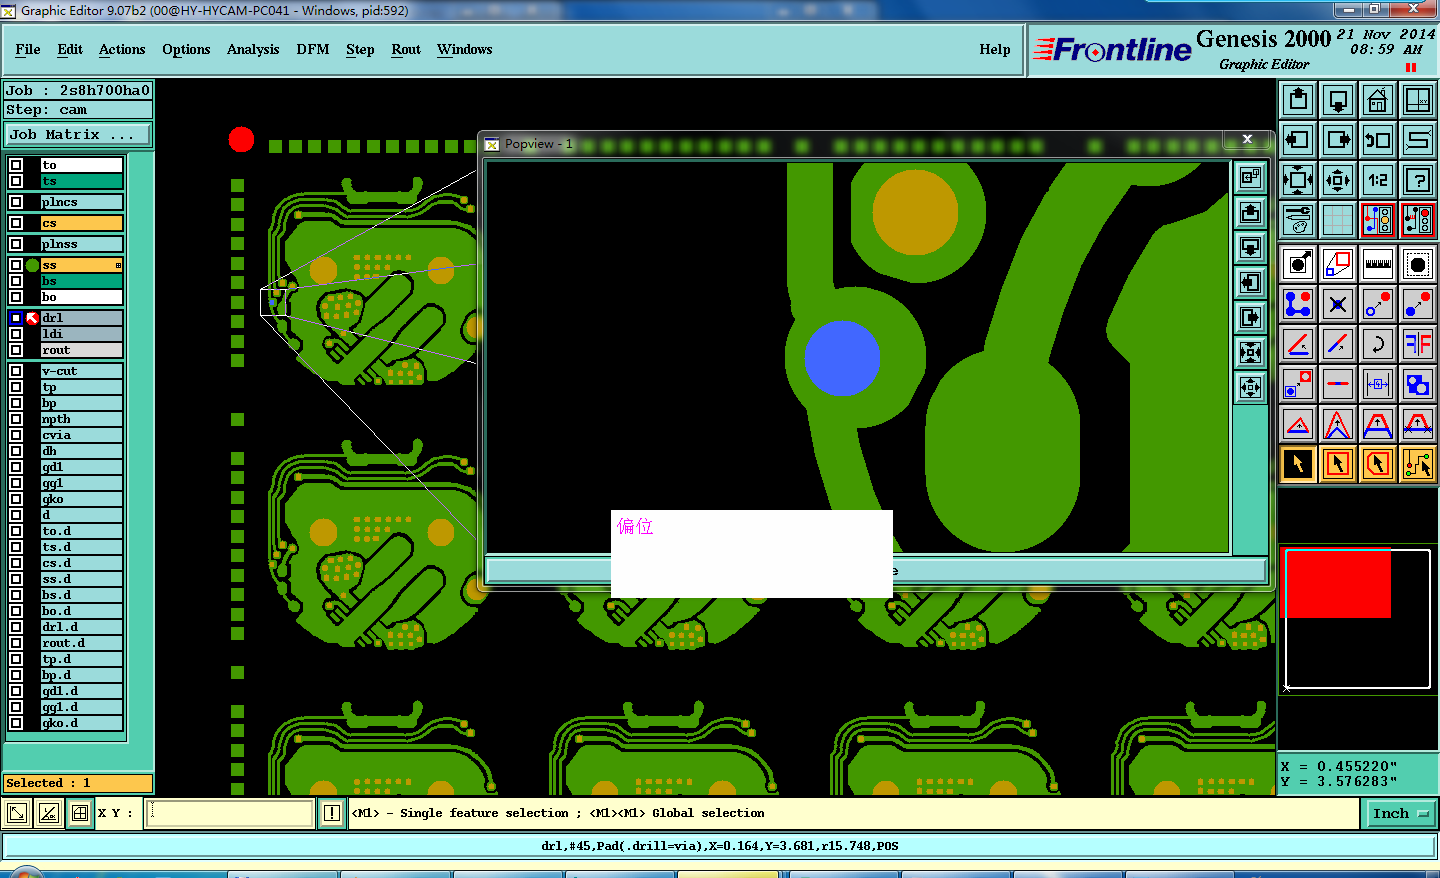Open the Inch units dropdown

pyautogui.click(x=1400, y=814)
